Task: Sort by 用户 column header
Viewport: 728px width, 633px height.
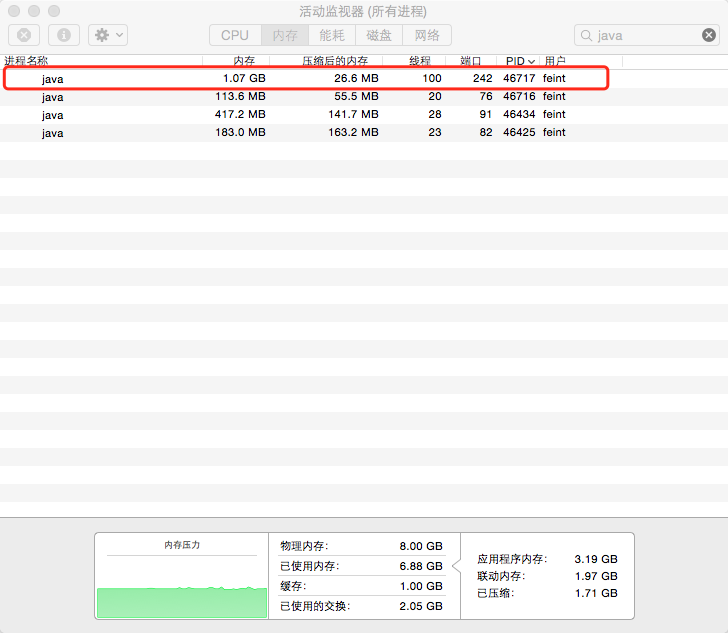Action: click(x=581, y=61)
